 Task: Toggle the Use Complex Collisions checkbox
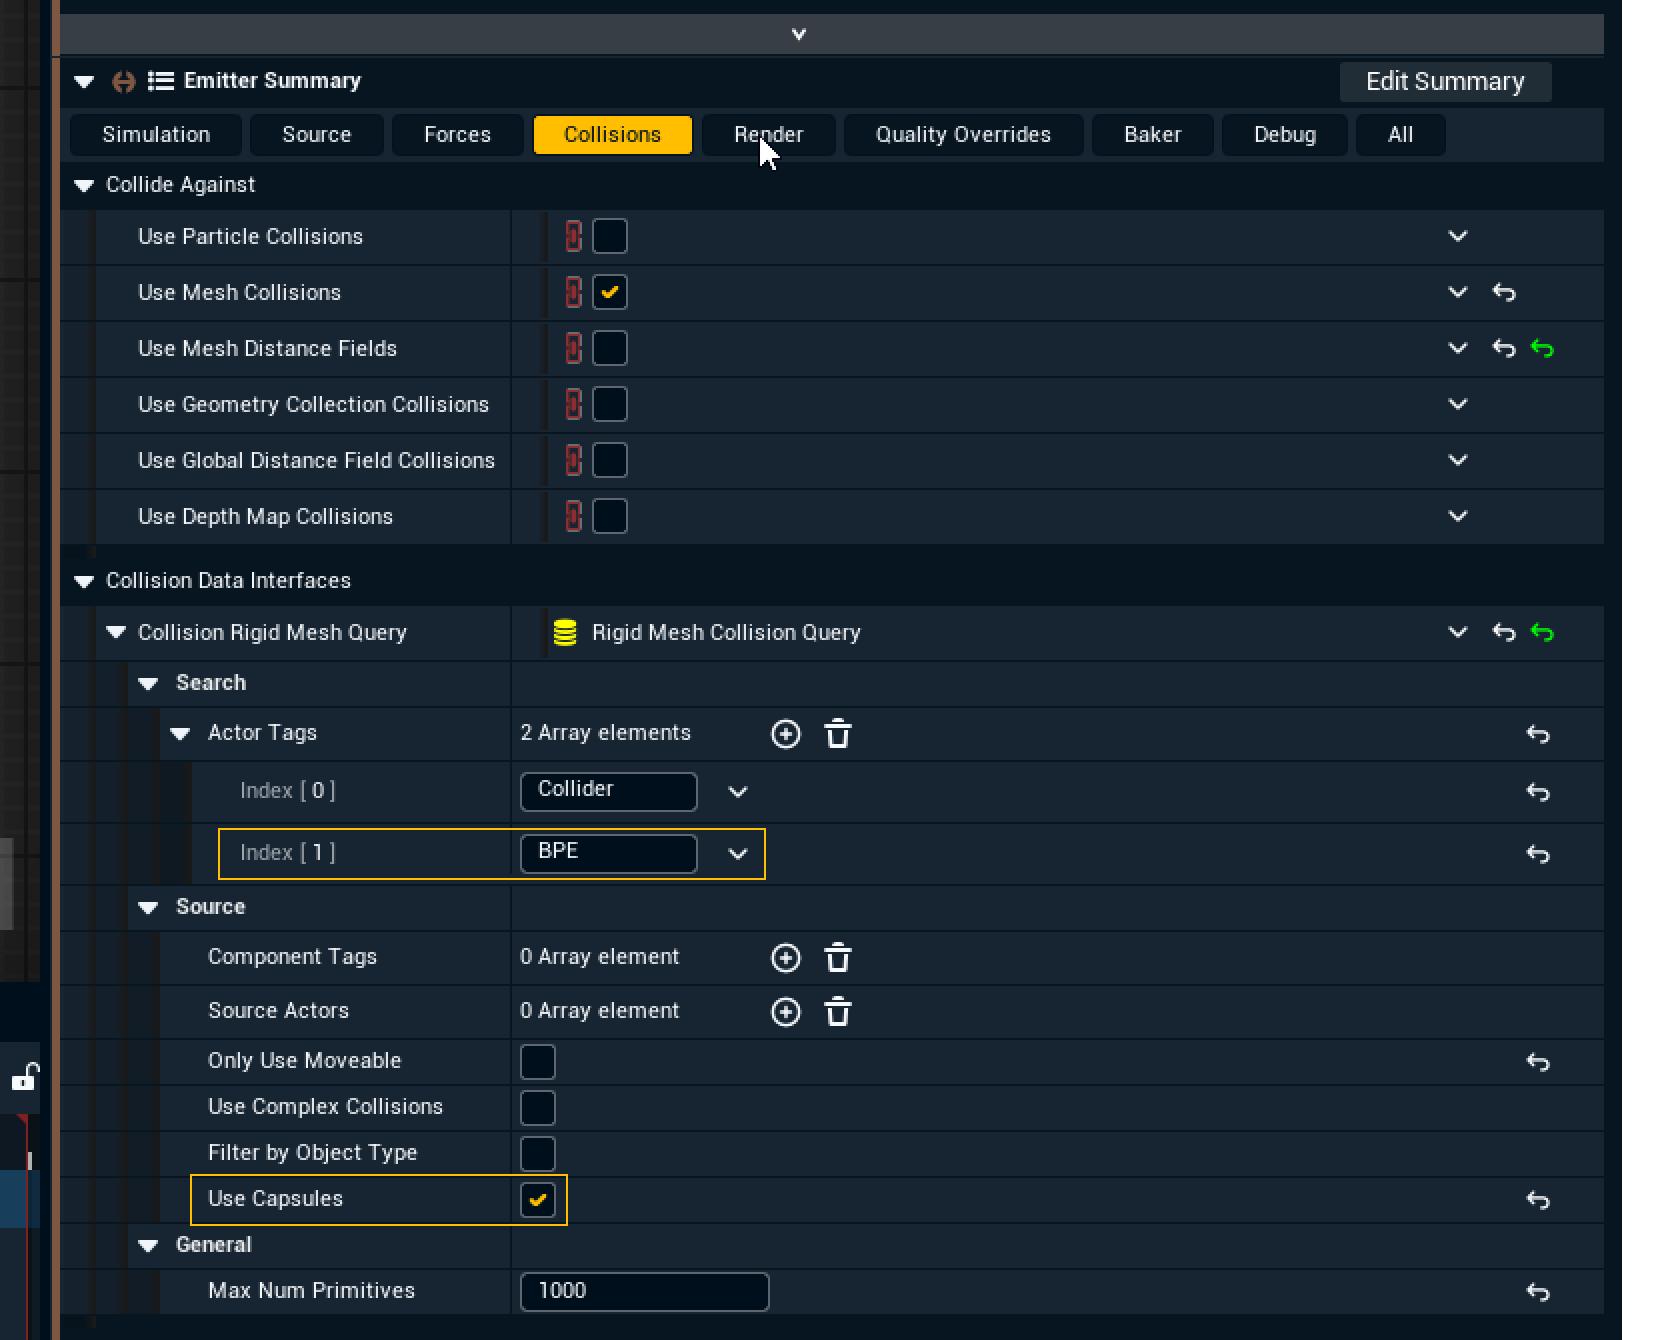pyautogui.click(x=538, y=1108)
